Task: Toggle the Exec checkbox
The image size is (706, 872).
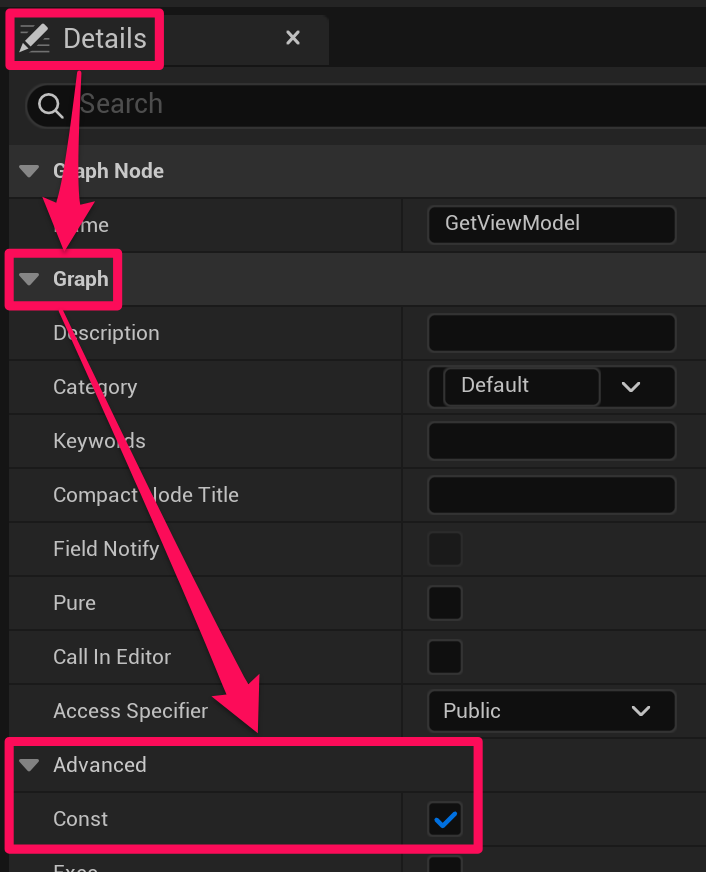Action: (x=445, y=864)
